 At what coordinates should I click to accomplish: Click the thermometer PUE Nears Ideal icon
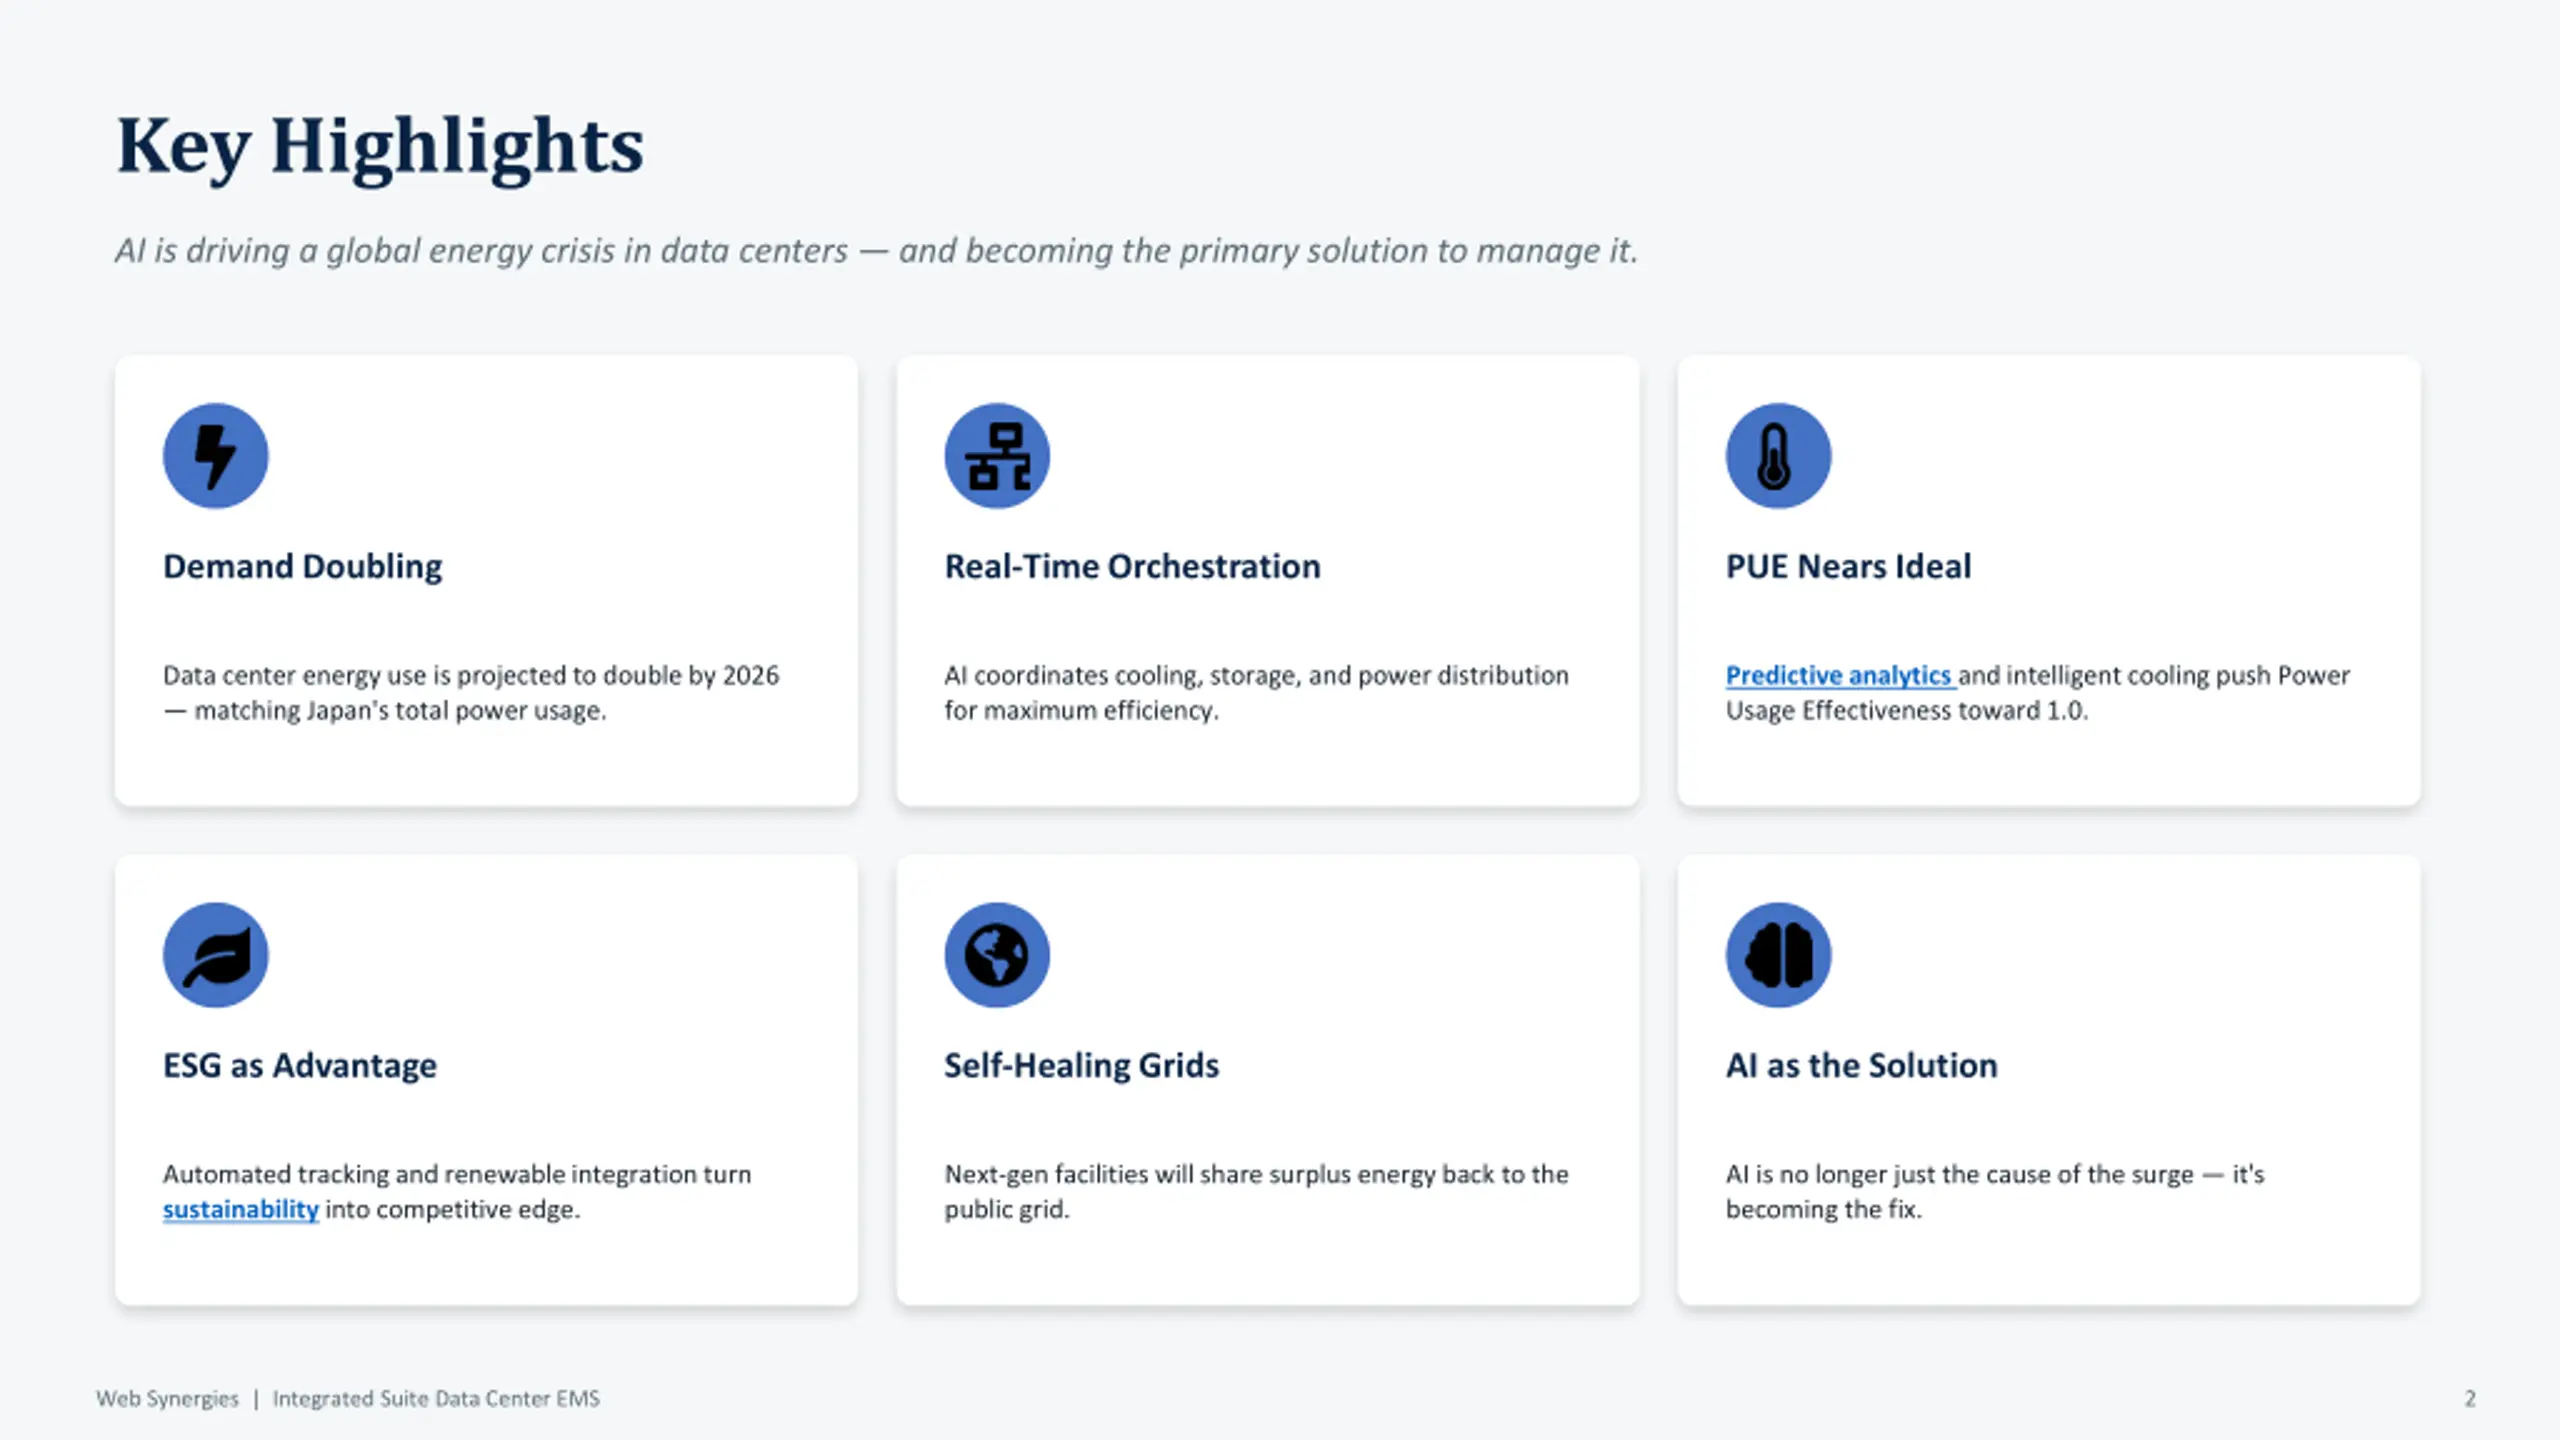pos(1778,456)
